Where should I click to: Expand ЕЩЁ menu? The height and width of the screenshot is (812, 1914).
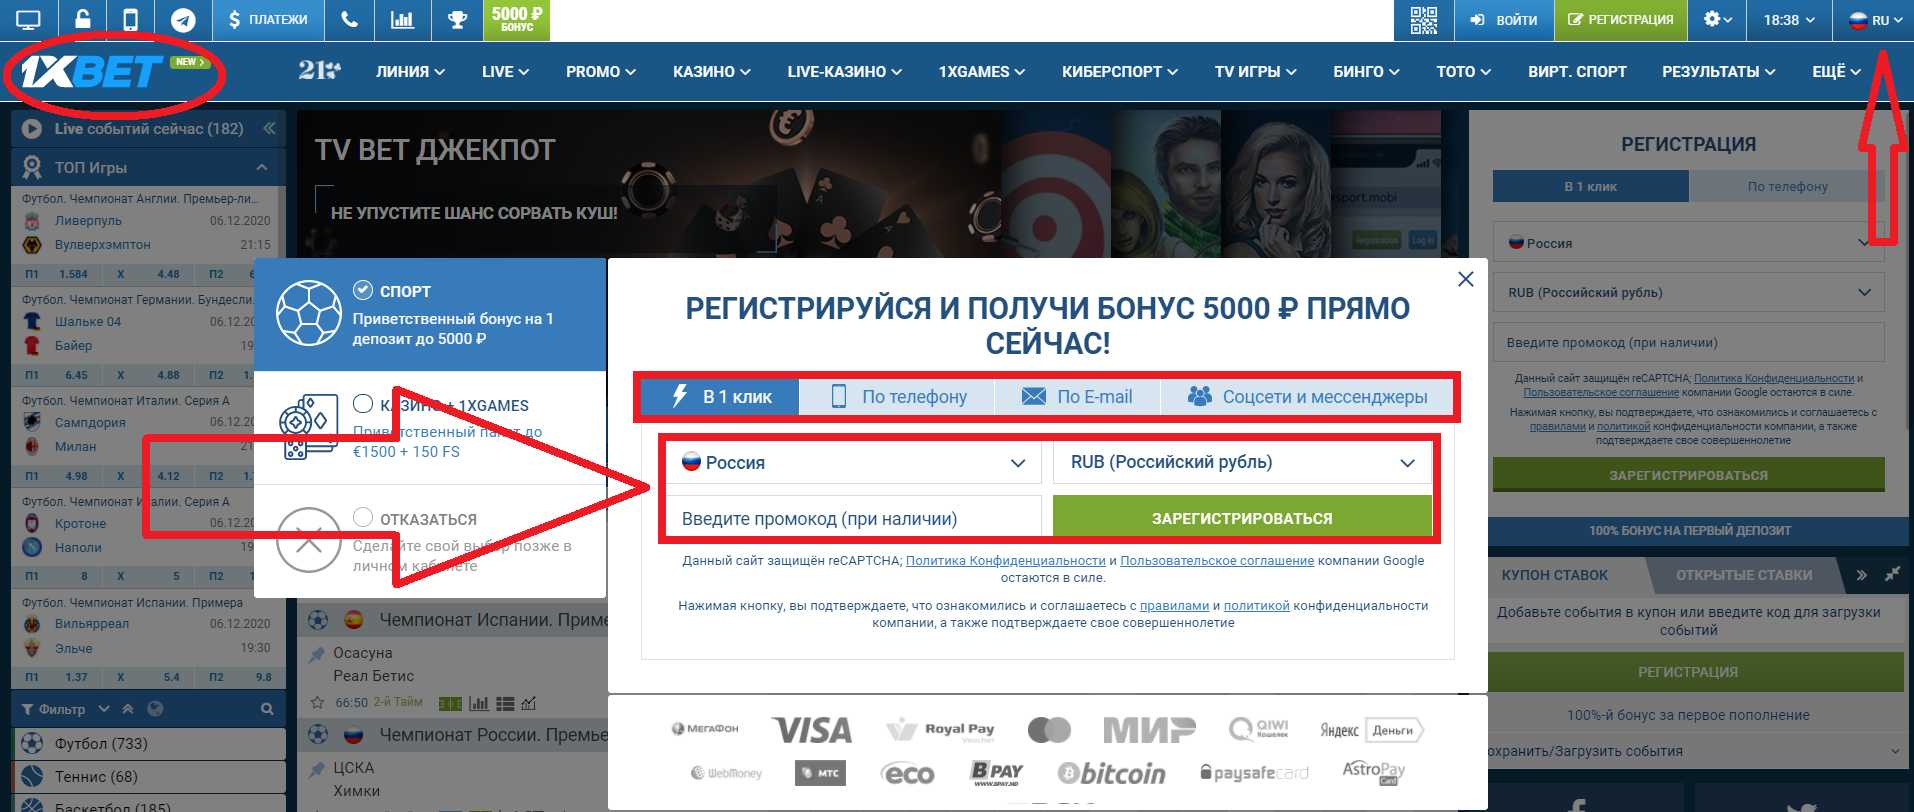[1836, 71]
